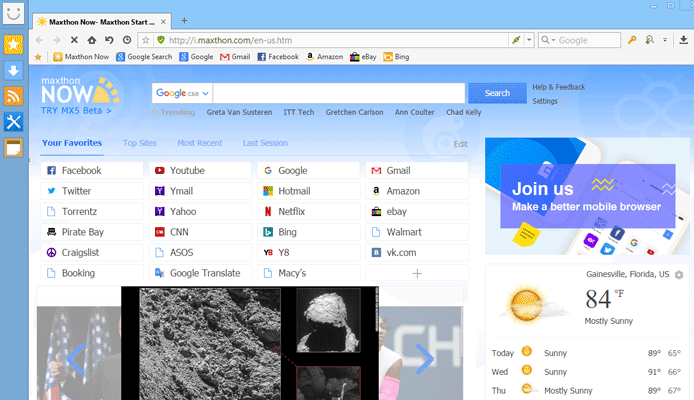Screen dimensions: 694x400
Task: Open the Netflix favorite tile
Action: click(308, 212)
